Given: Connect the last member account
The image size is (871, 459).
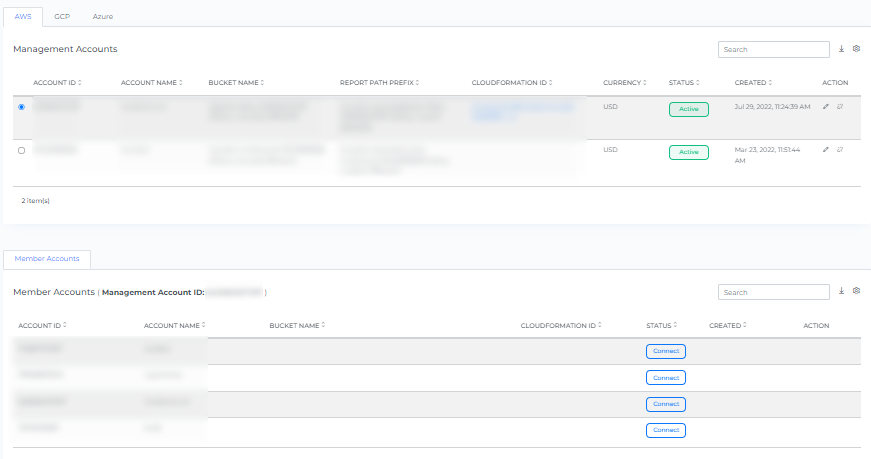Looking at the screenshot, I should tap(665, 430).
